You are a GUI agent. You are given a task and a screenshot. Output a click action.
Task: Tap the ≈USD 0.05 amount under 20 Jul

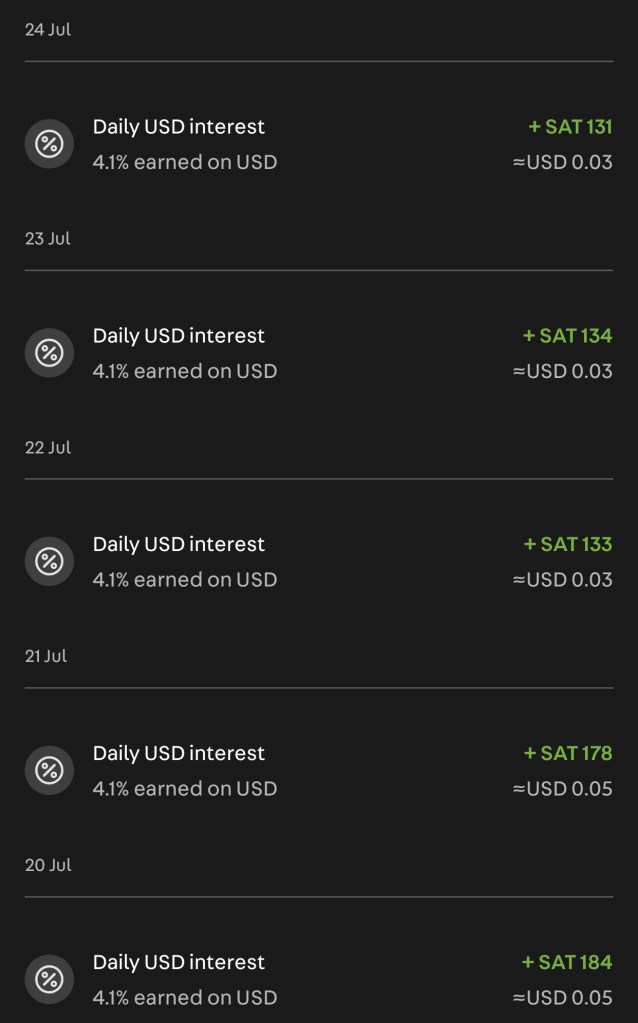click(x=562, y=997)
